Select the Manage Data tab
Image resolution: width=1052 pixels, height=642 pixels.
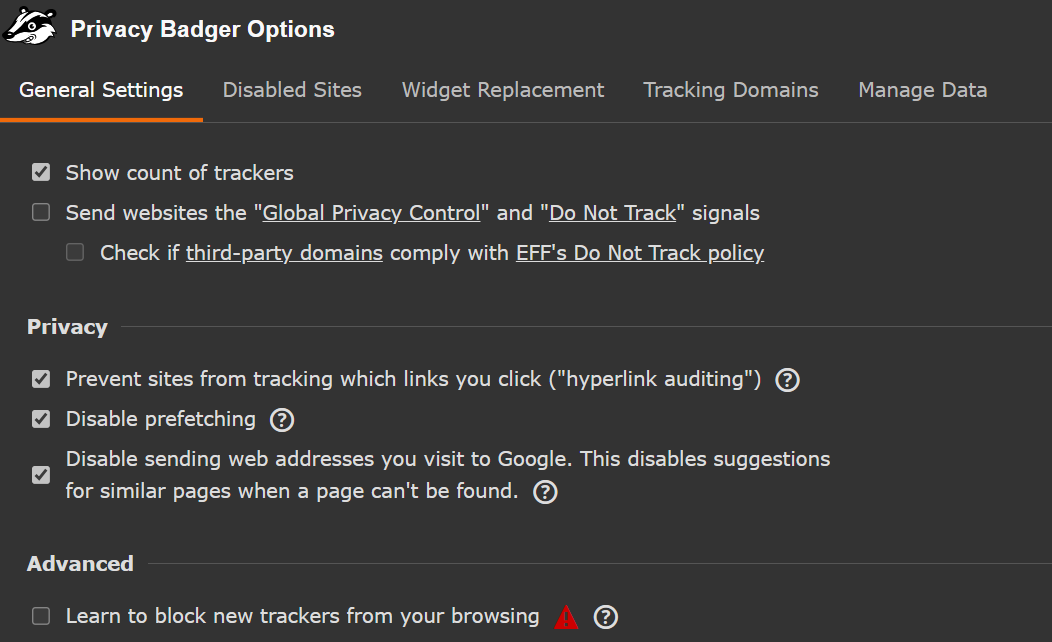922,90
